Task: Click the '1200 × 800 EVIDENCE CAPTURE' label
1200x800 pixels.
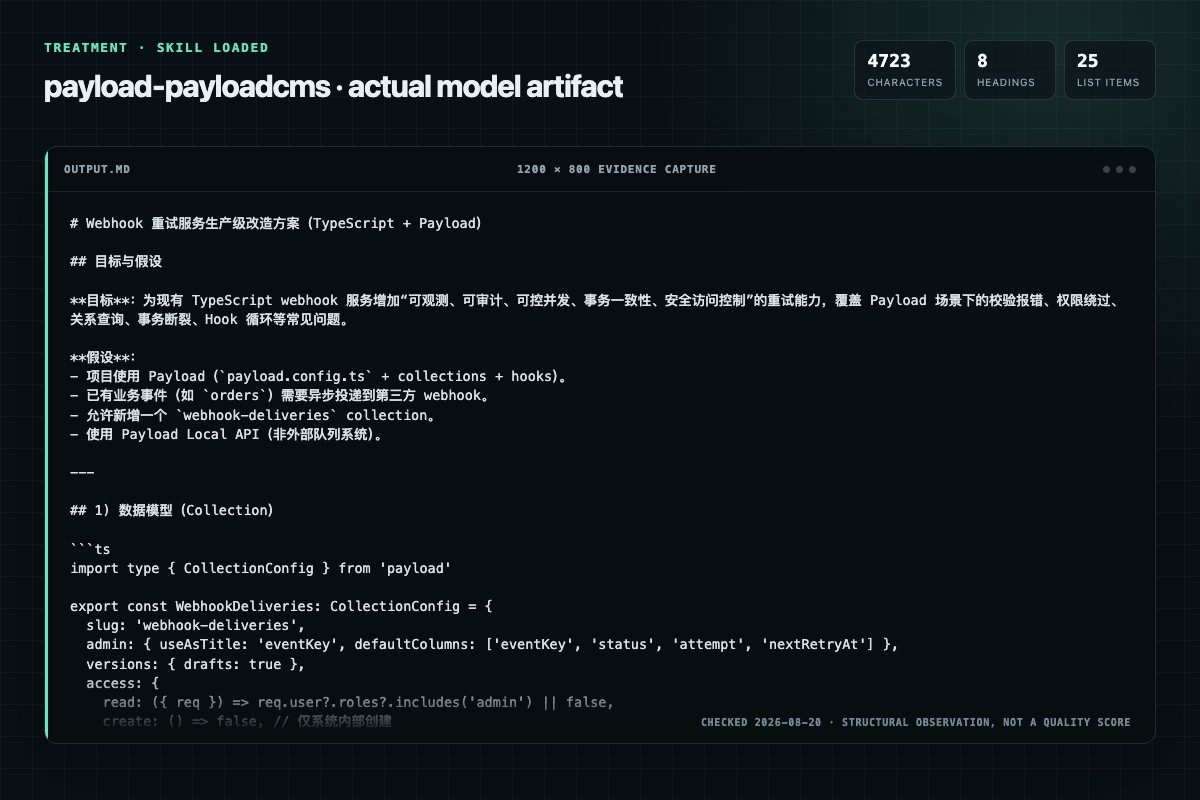Action: [616, 169]
